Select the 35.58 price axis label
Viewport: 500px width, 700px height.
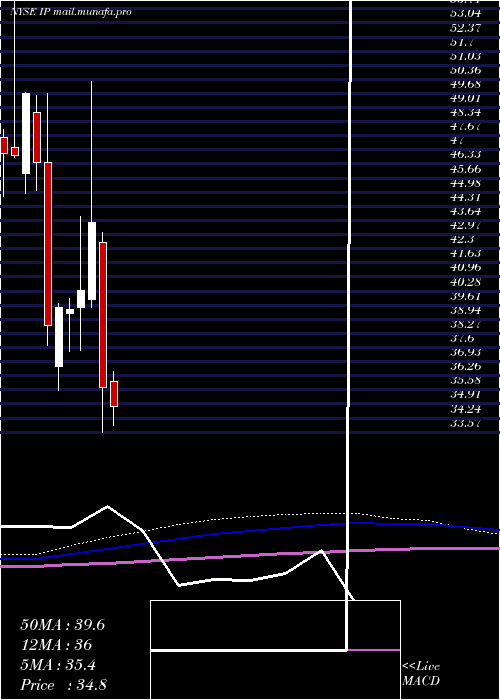(465, 380)
